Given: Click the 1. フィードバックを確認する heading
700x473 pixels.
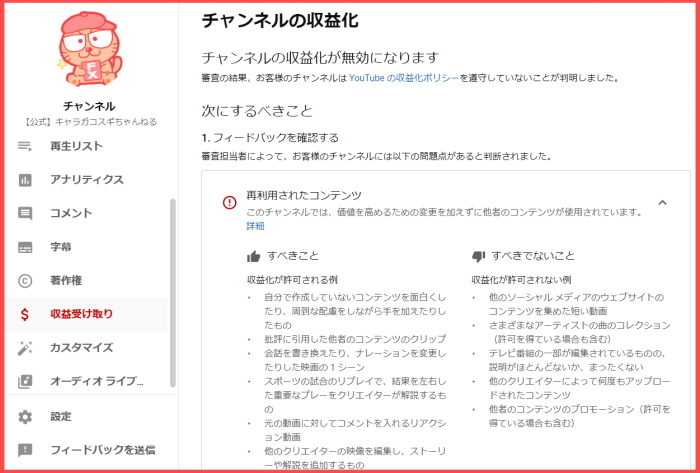Looking at the screenshot, I should pos(270,138).
